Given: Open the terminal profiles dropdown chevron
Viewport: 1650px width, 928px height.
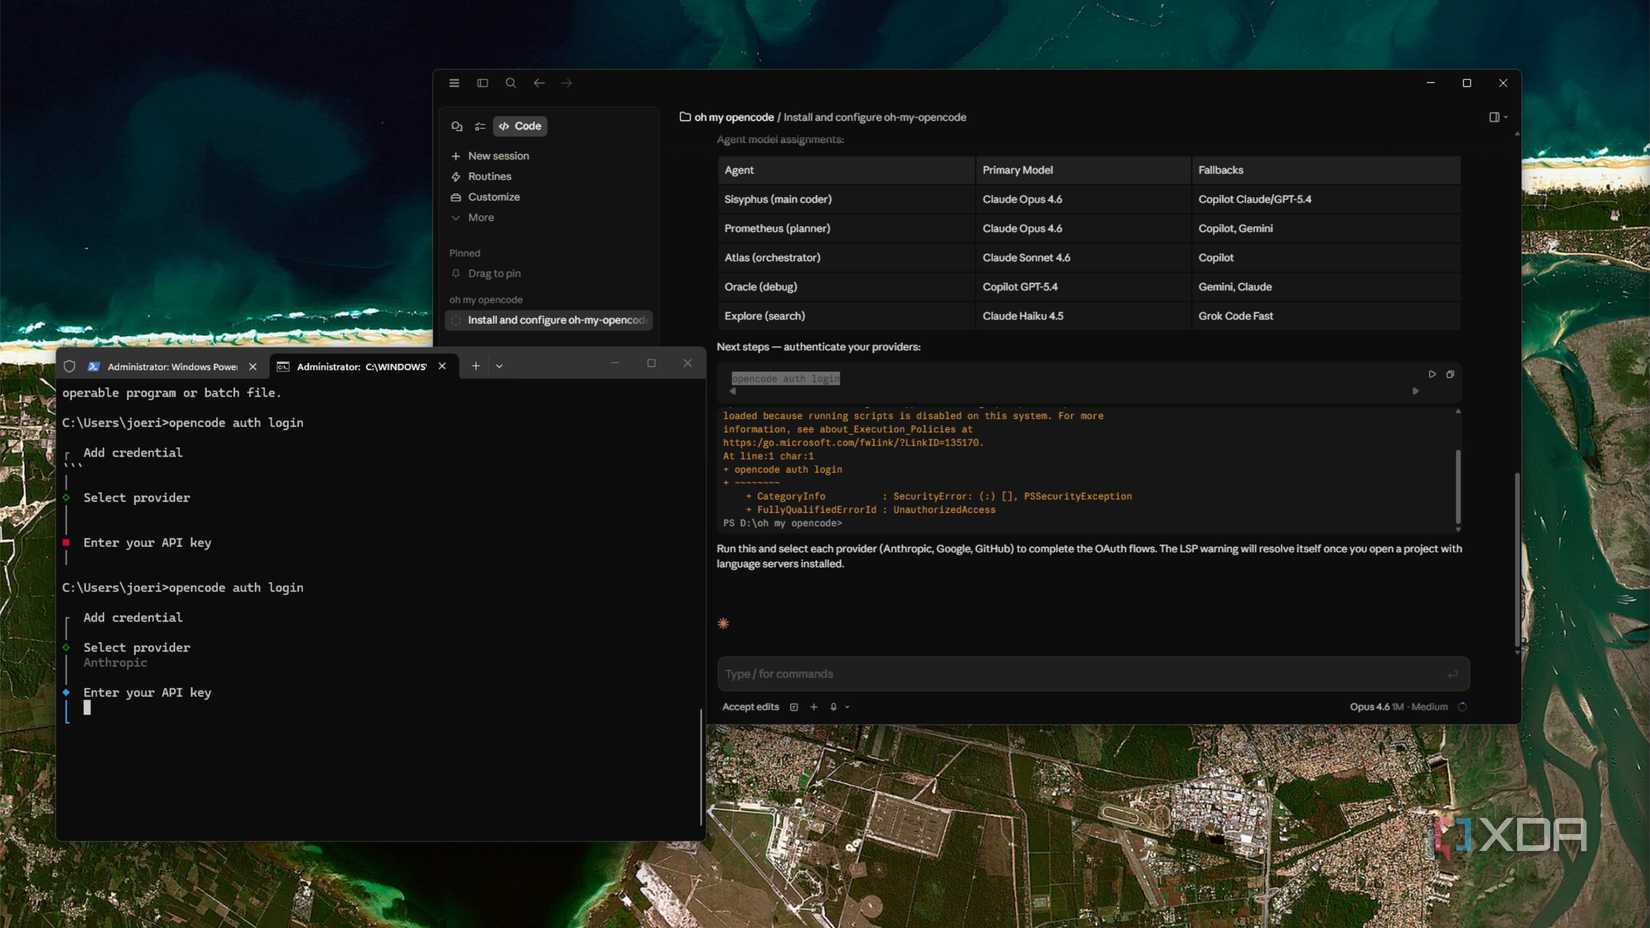Looking at the screenshot, I should pyautogui.click(x=499, y=366).
